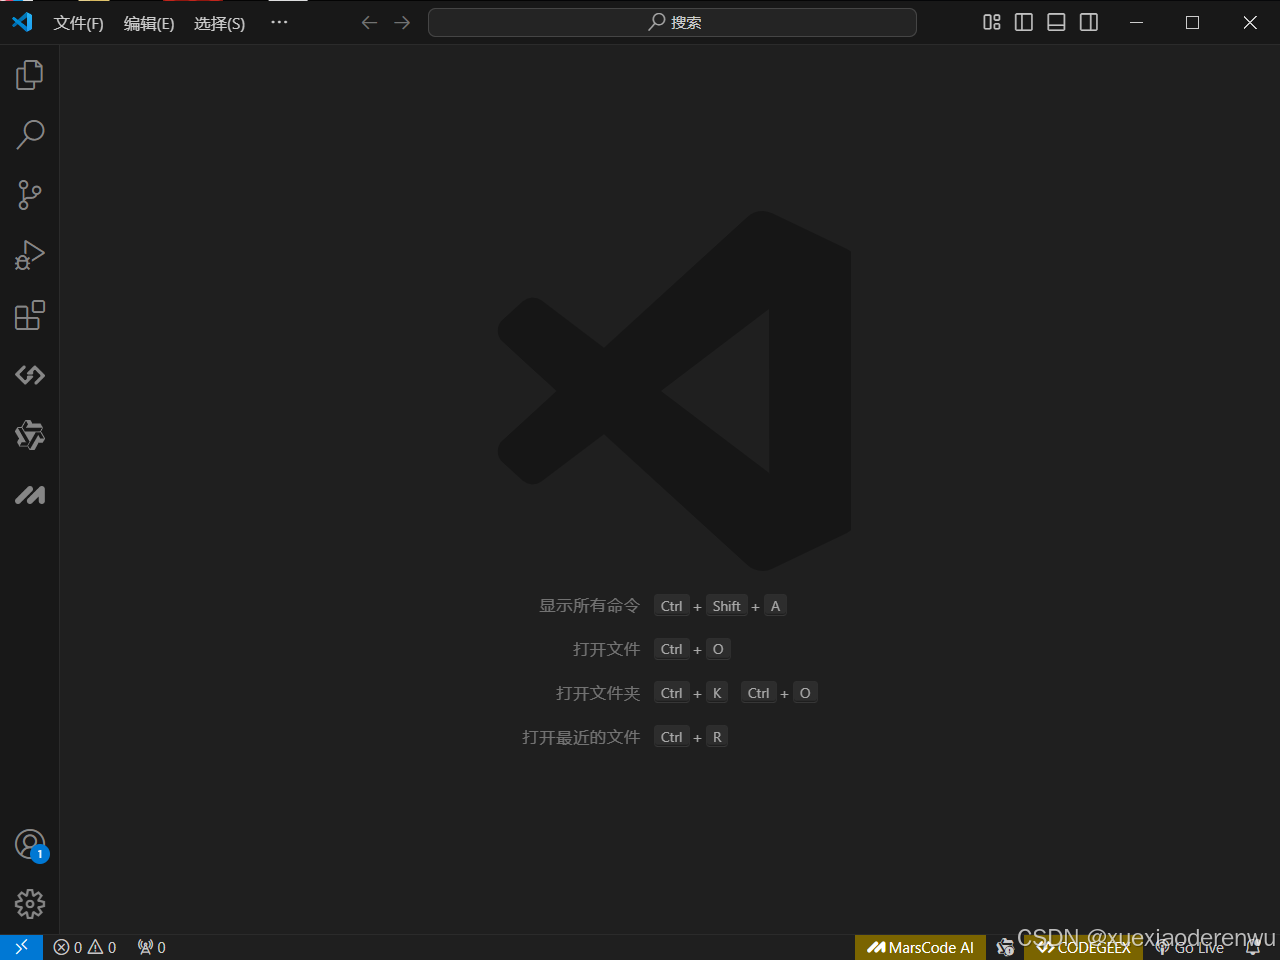Click the remote window indicator in status bar
The height and width of the screenshot is (960, 1280).
pos(21,947)
